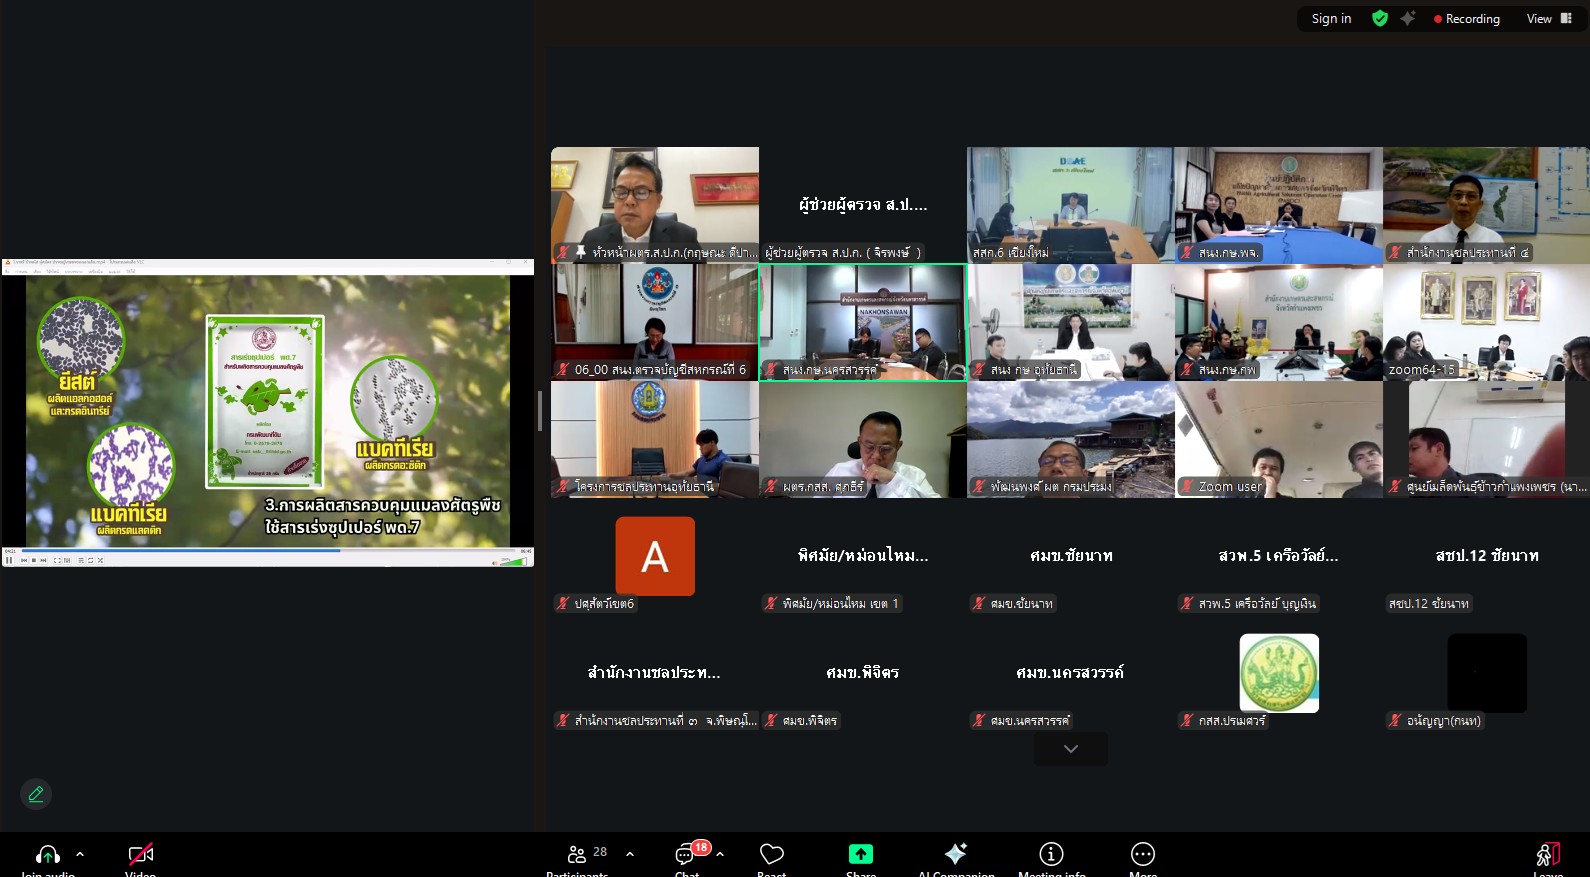The image size is (1590, 877).
Task: Click the green encryption shield icon
Action: point(1380,18)
